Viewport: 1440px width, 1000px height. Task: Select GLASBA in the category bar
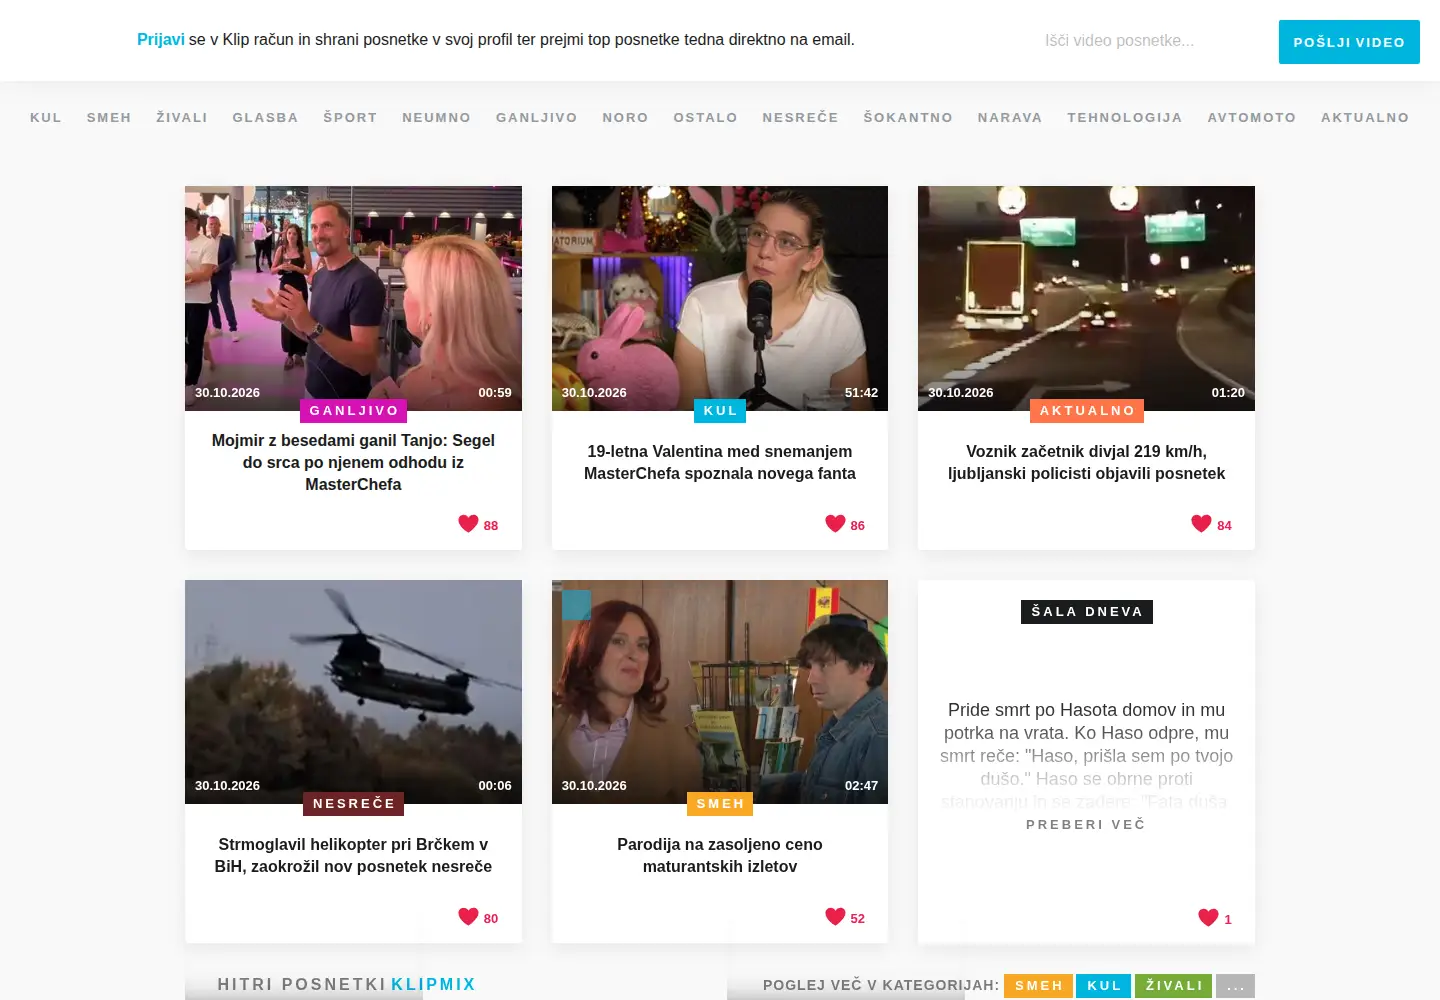[x=266, y=117]
